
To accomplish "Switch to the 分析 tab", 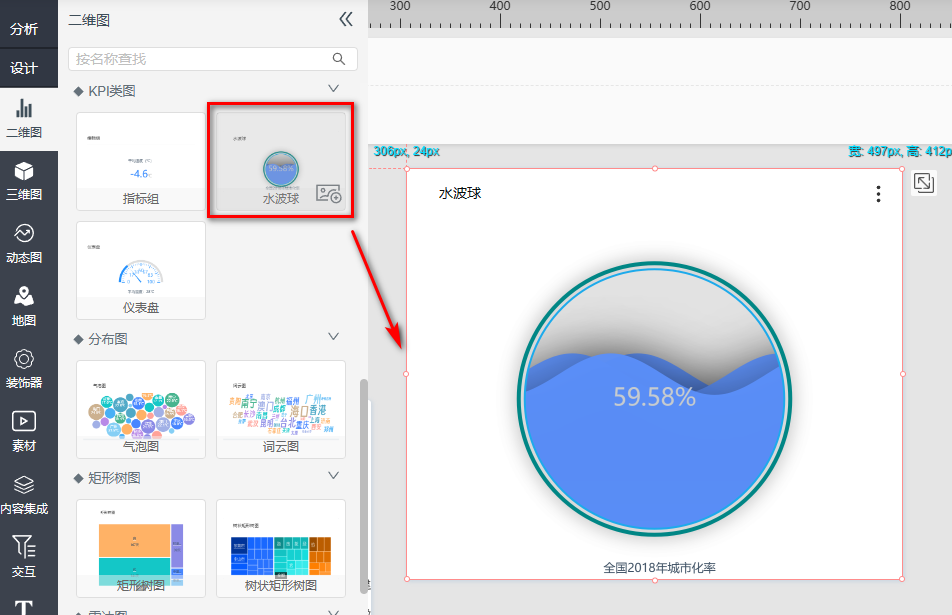I will tap(24, 29).
